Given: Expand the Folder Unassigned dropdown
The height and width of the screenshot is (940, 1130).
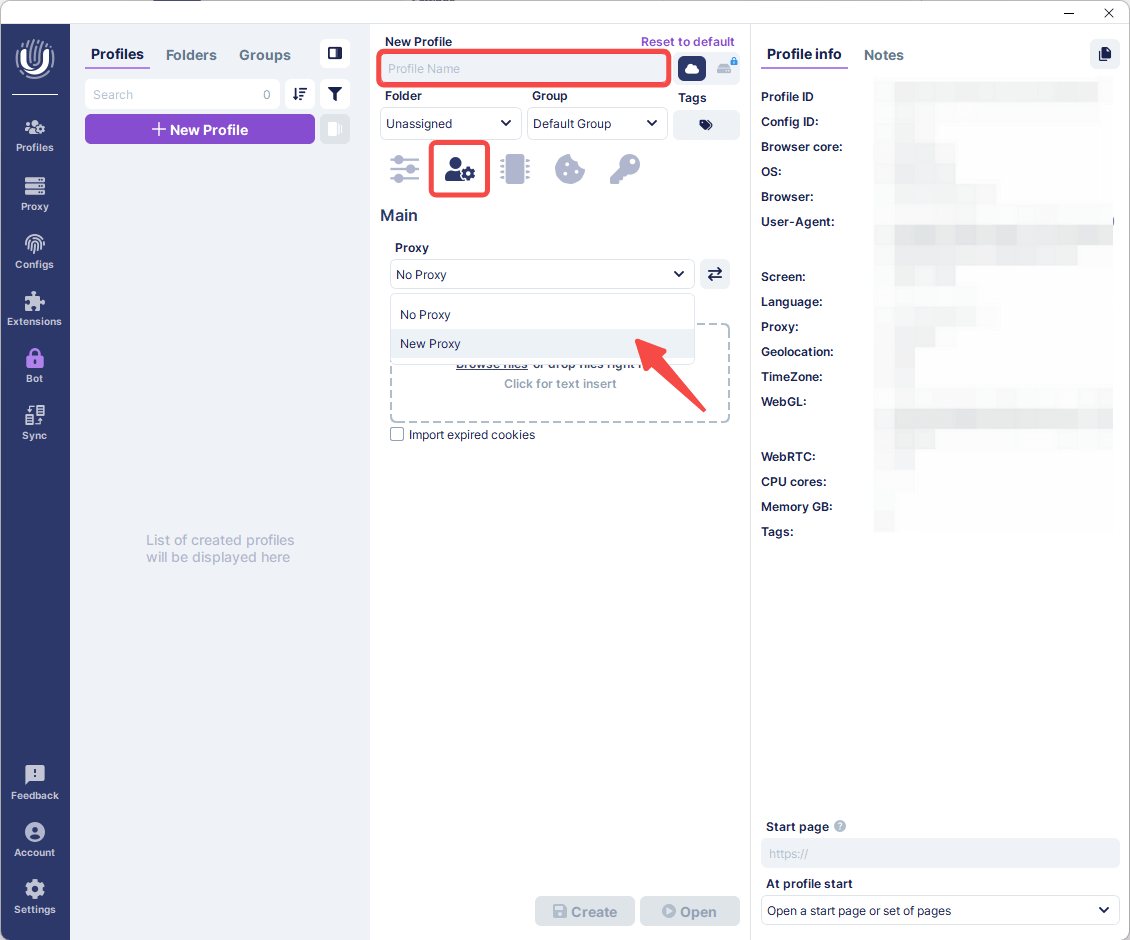Looking at the screenshot, I should coord(450,124).
